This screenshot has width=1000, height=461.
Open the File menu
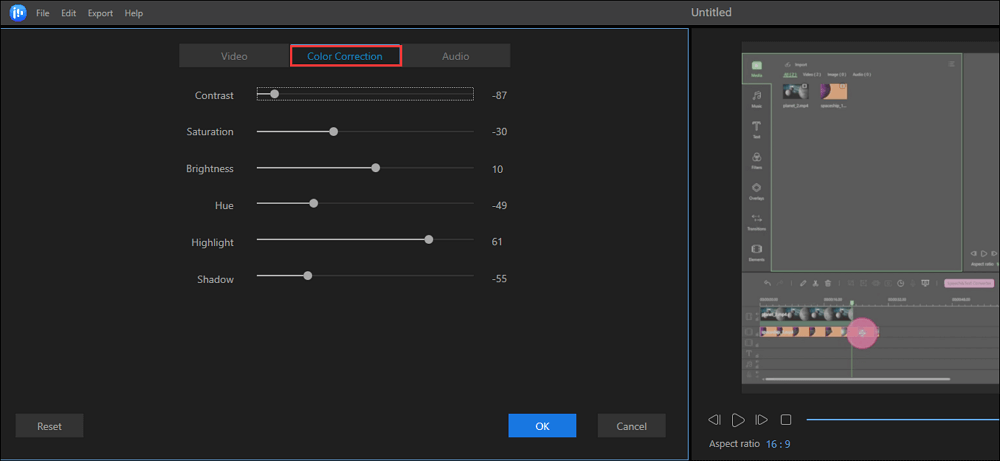(43, 13)
